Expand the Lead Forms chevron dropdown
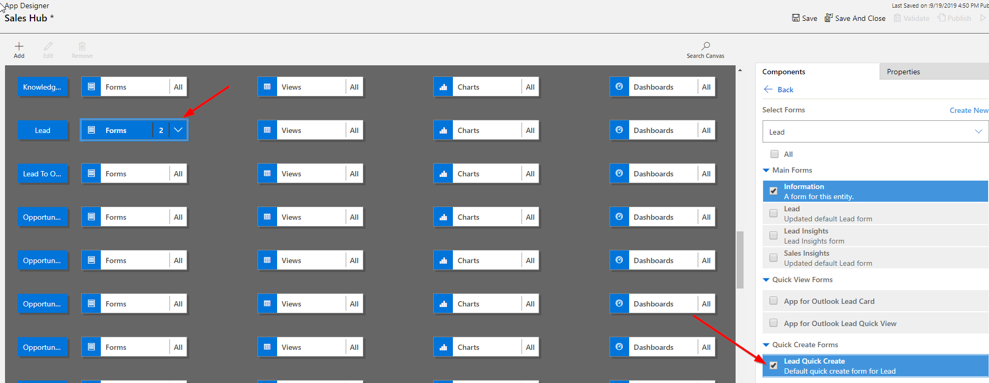Viewport: 989px width, 383px height. 178,130
